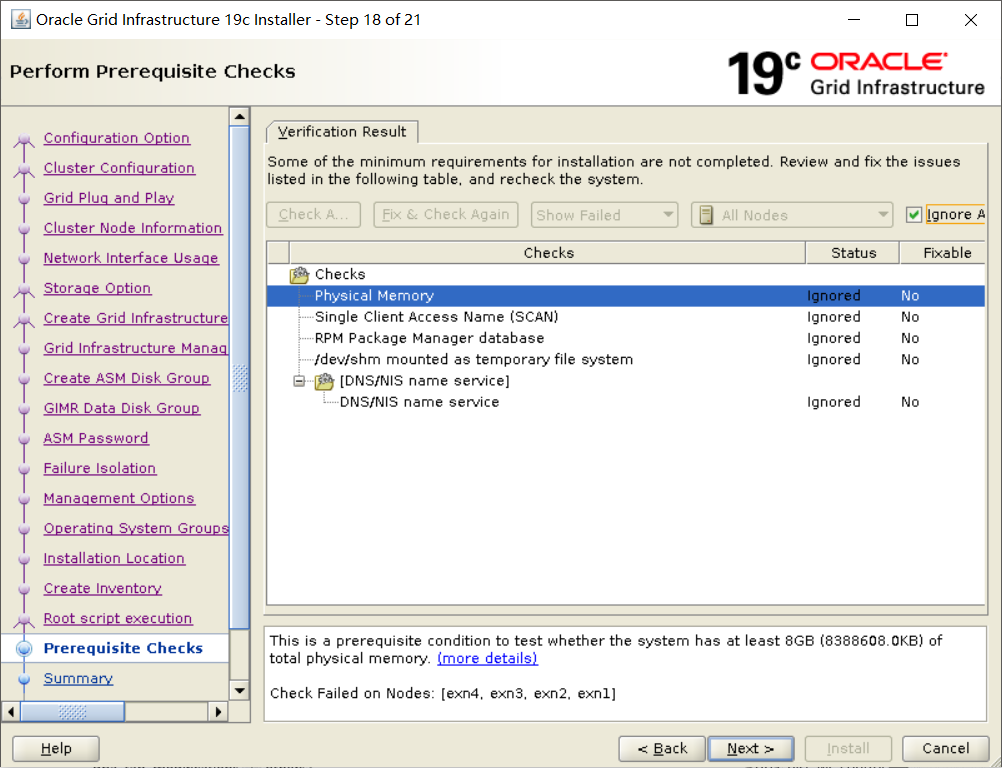Open the more details link
The image size is (1002, 768).
point(487,658)
